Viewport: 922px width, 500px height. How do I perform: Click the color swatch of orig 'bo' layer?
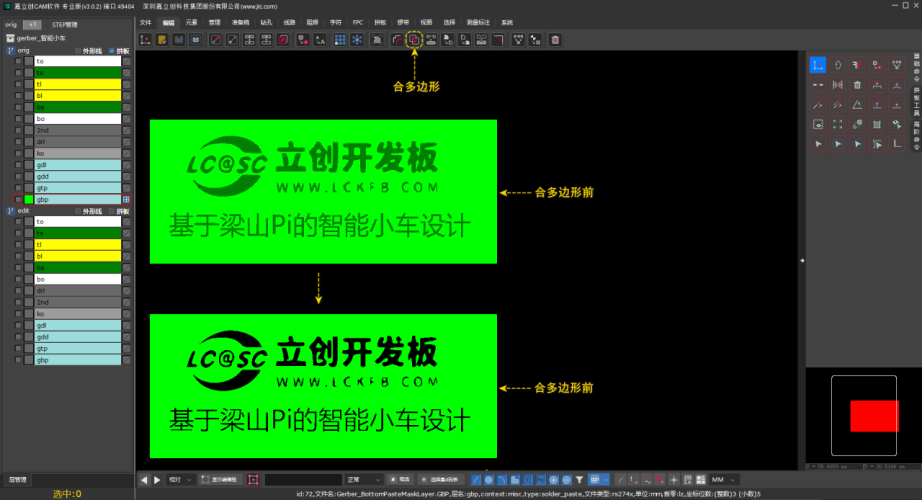tap(29, 119)
